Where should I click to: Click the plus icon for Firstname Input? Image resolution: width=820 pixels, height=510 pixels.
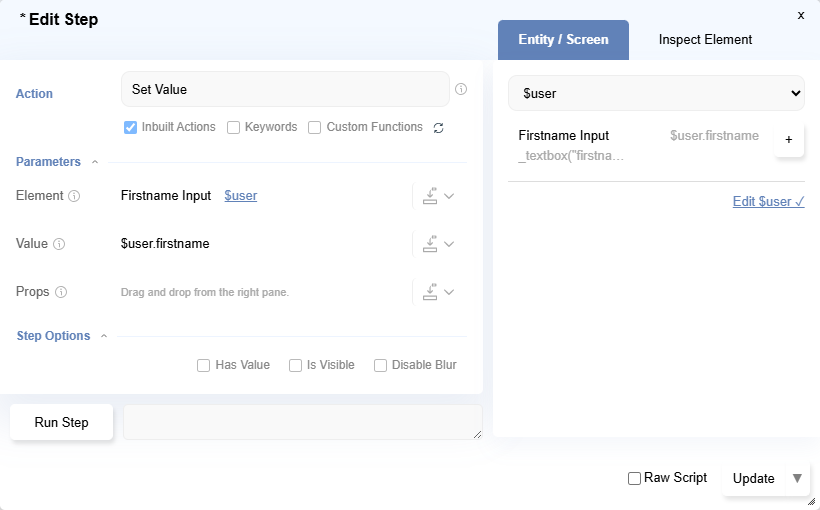click(788, 141)
